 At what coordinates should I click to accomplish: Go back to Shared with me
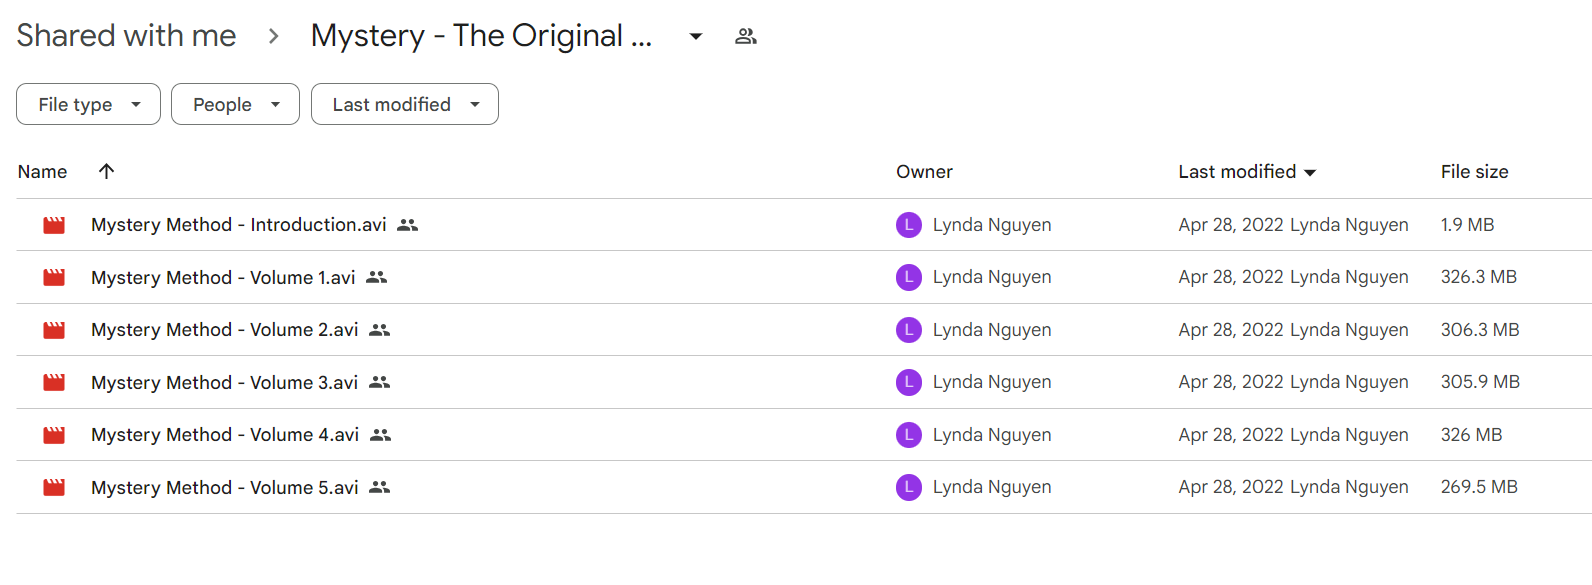[126, 36]
